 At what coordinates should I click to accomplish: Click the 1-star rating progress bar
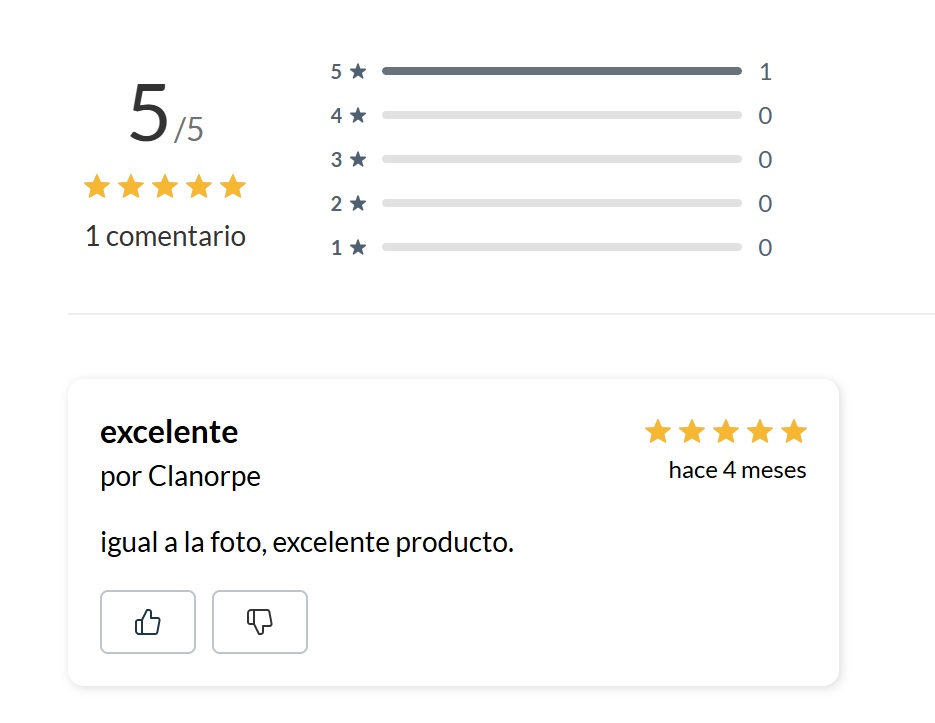(x=561, y=247)
